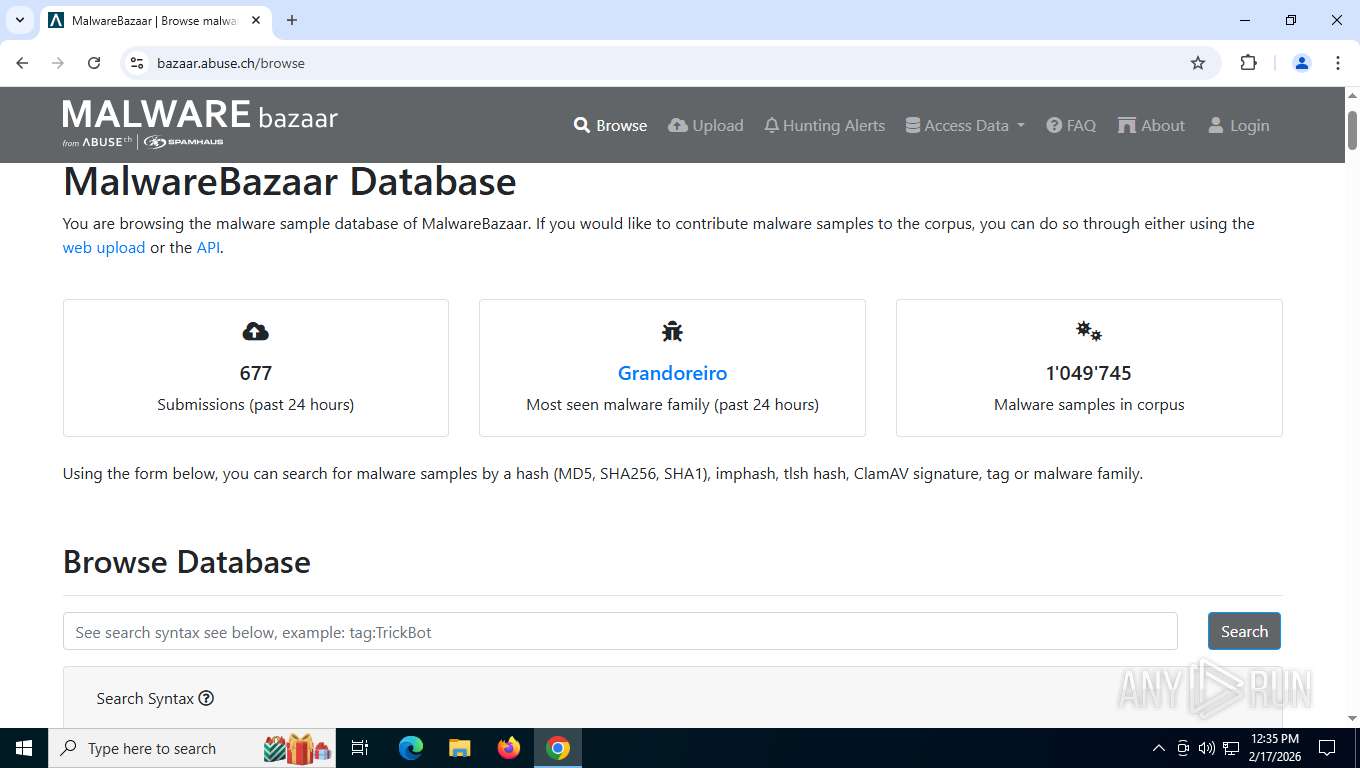The height and width of the screenshot is (768, 1360).
Task: View site information icon
Action: [138, 63]
